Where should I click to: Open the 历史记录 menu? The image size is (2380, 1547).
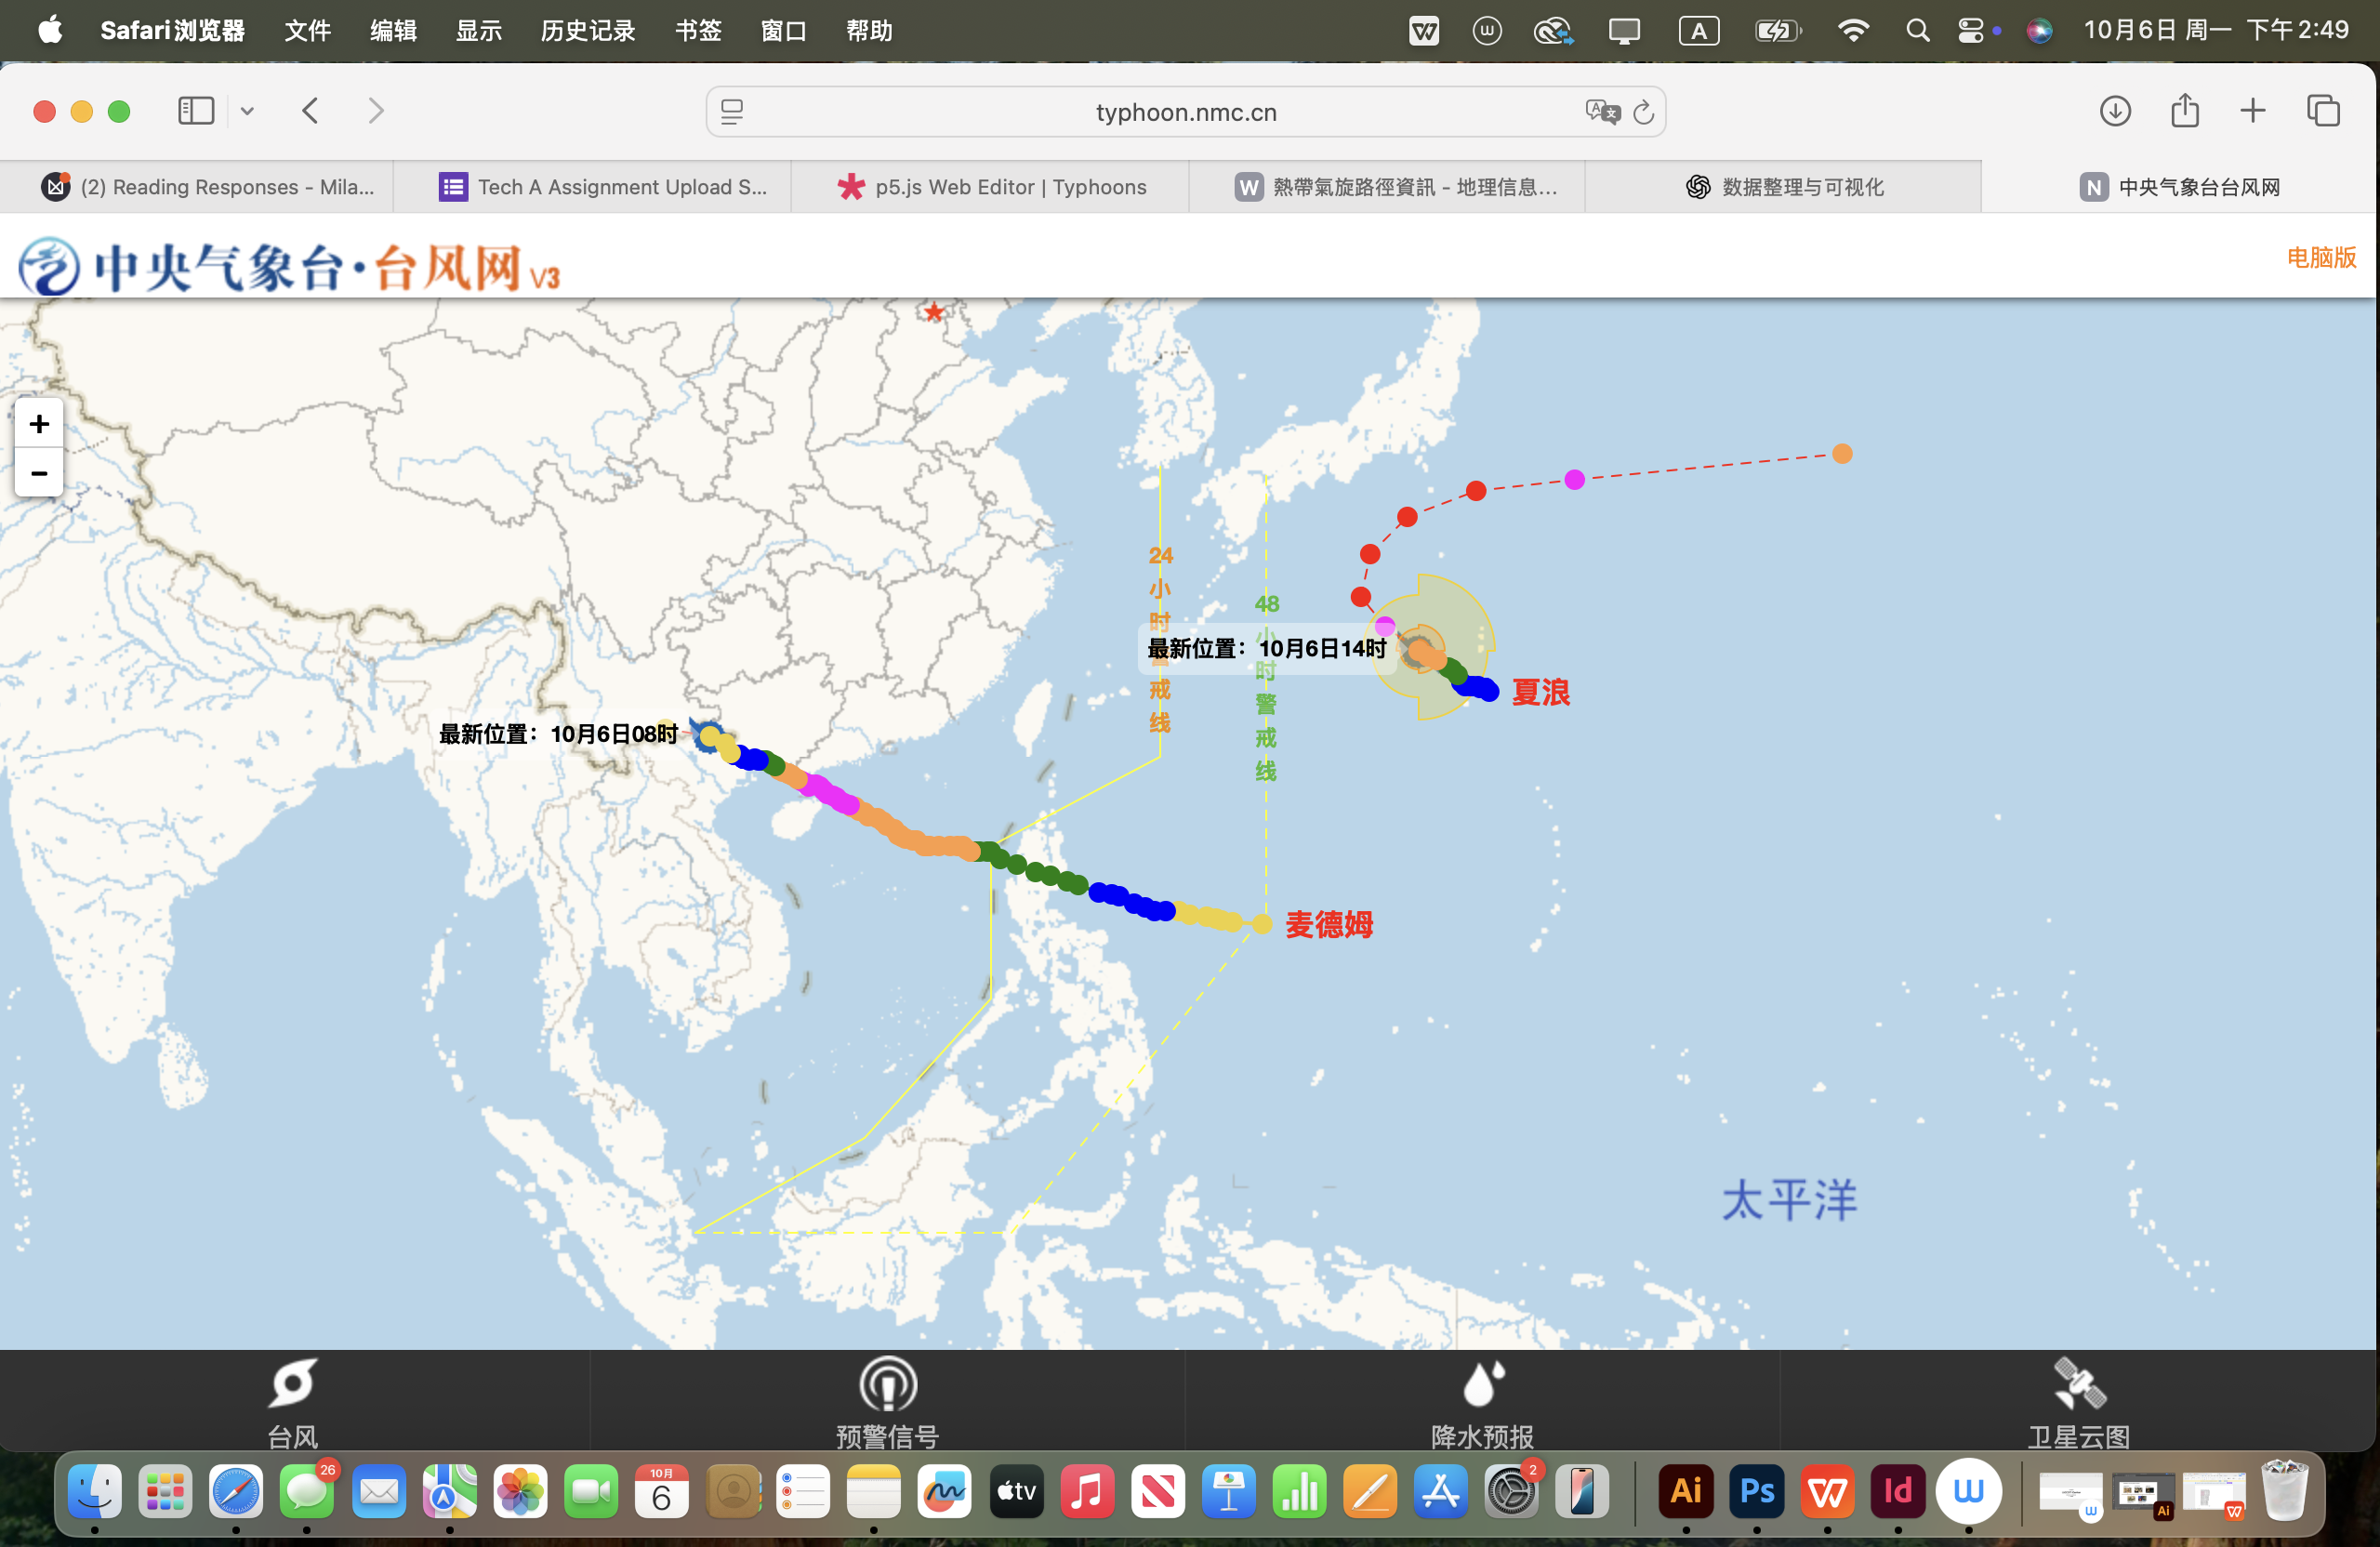point(587,31)
